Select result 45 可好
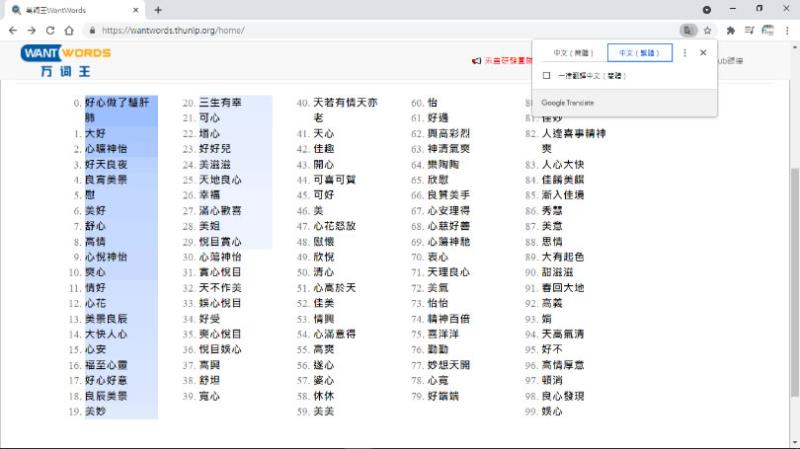800x449 pixels. (323, 195)
